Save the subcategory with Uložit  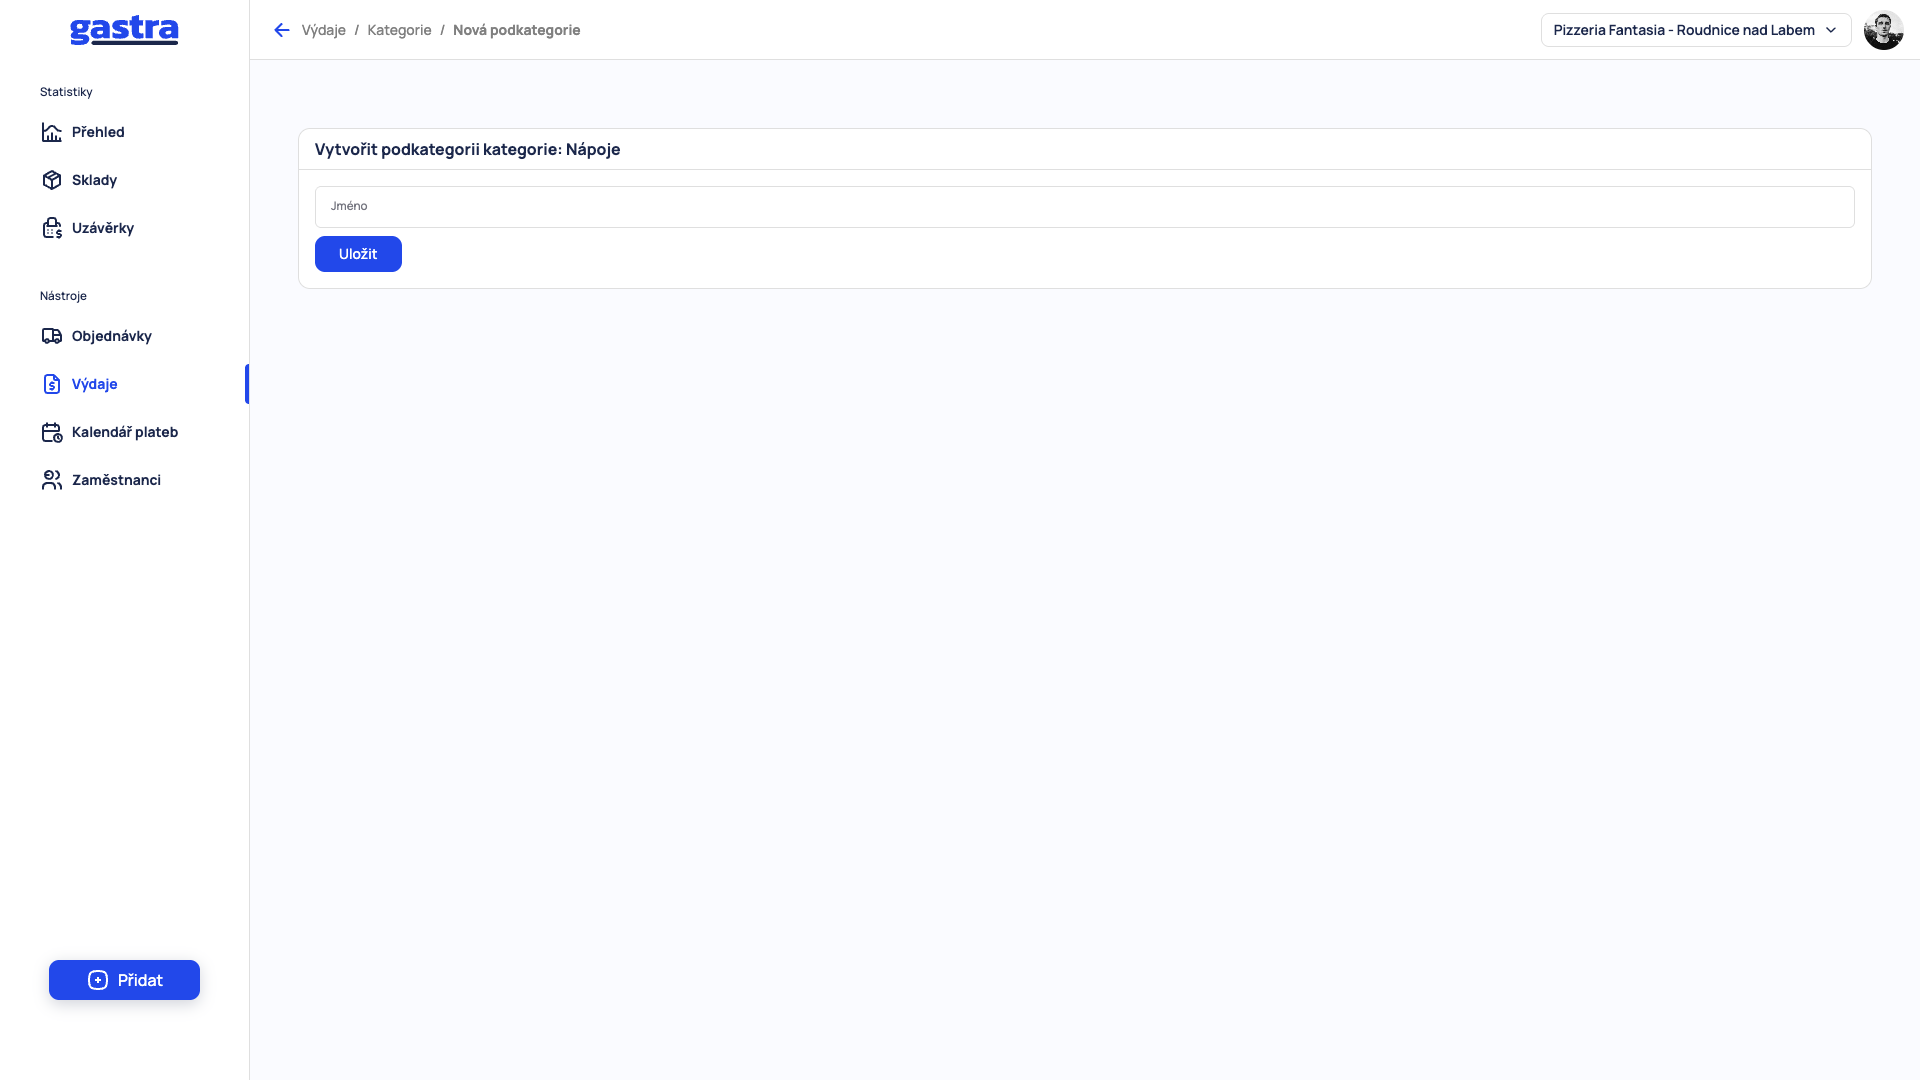pyautogui.click(x=358, y=254)
